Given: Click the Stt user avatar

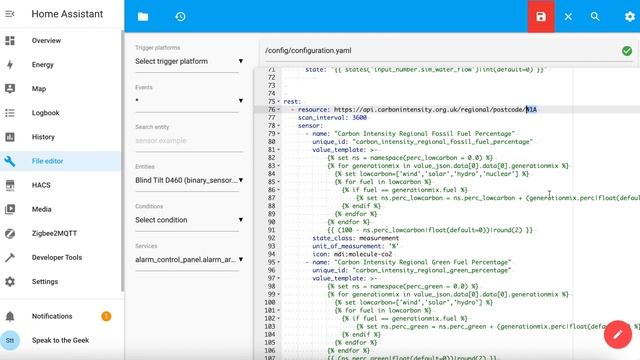Looking at the screenshot, I should (x=10, y=340).
